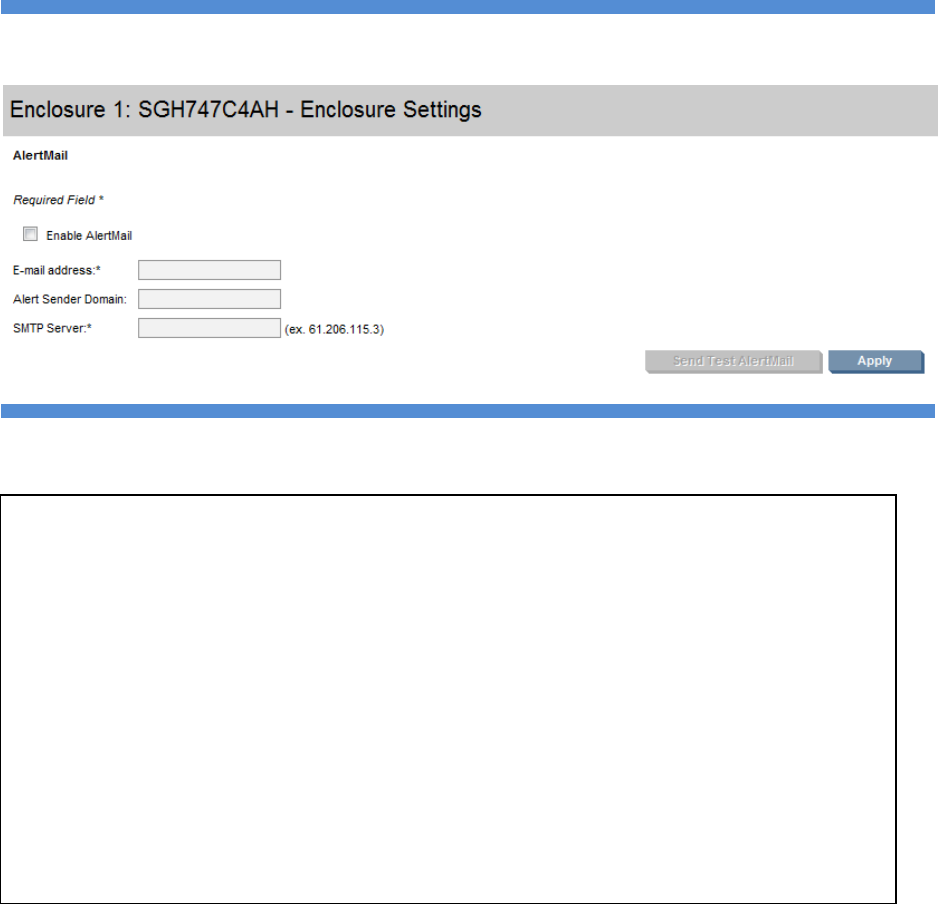Click the empty gray header area right of title
This screenshot has height=904, width=938.
[710, 109]
